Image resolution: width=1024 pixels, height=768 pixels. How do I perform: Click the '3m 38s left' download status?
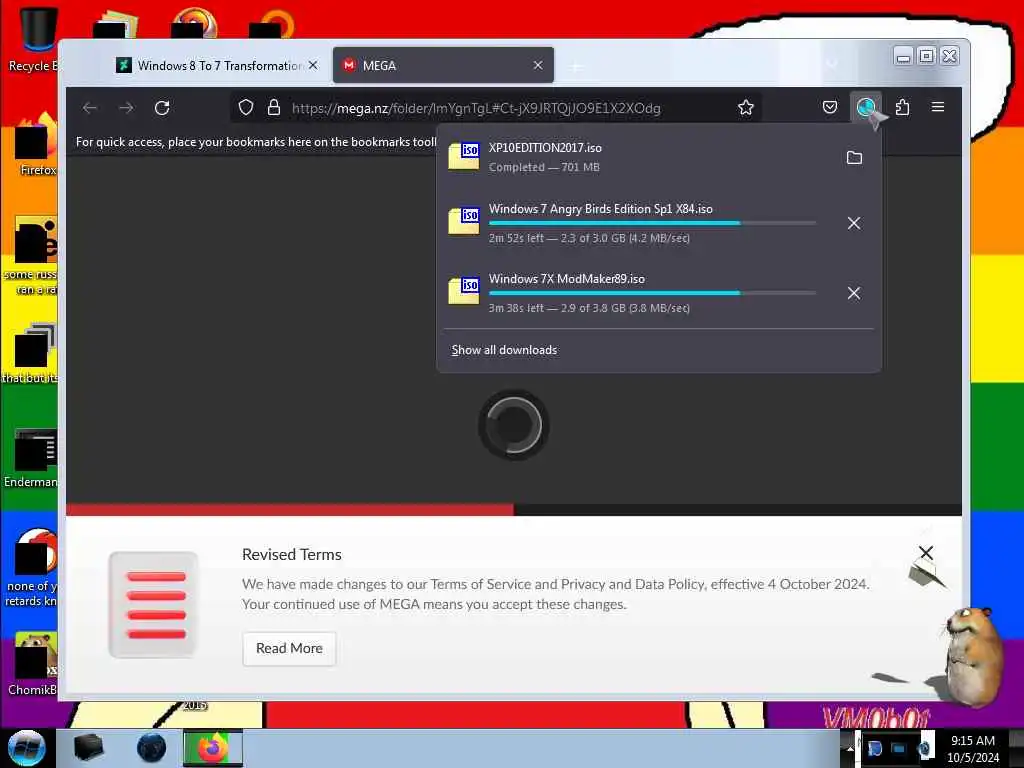(x=589, y=308)
